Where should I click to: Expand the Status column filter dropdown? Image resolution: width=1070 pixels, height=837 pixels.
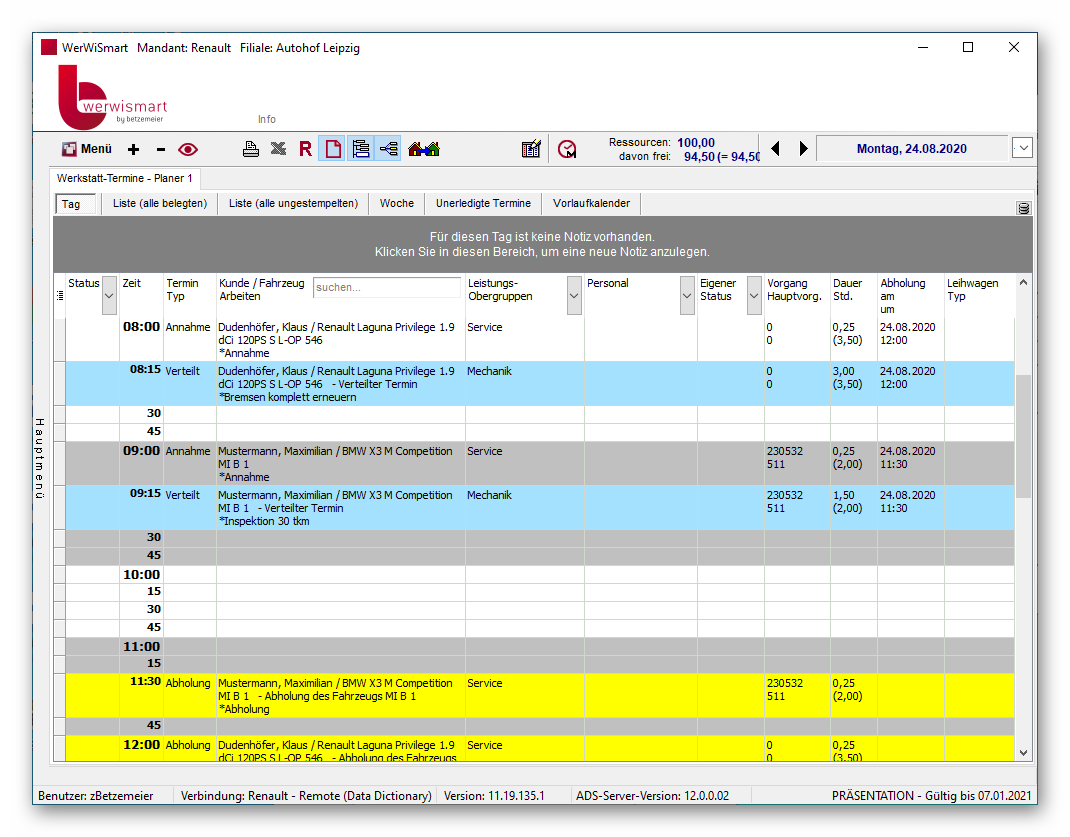(x=109, y=295)
